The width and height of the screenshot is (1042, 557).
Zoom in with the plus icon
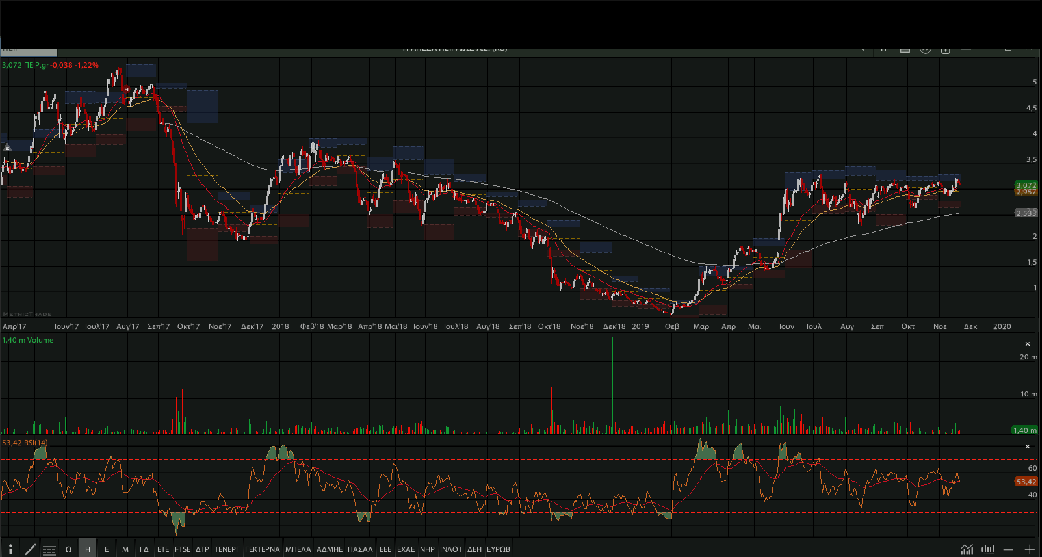click(1029, 549)
